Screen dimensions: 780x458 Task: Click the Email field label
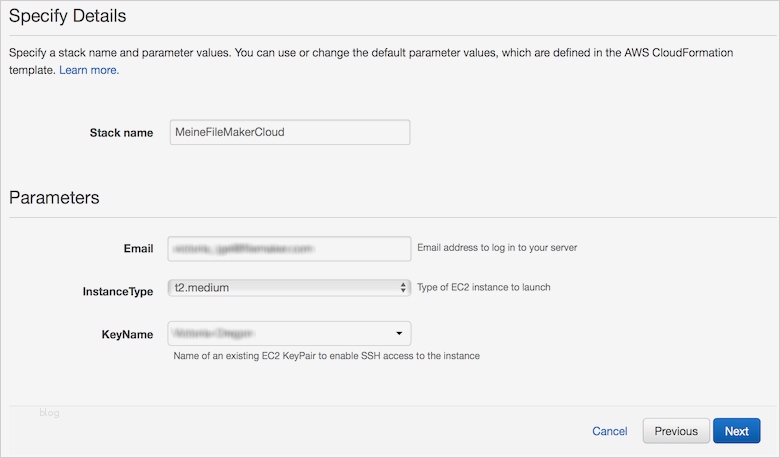click(x=136, y=248)
